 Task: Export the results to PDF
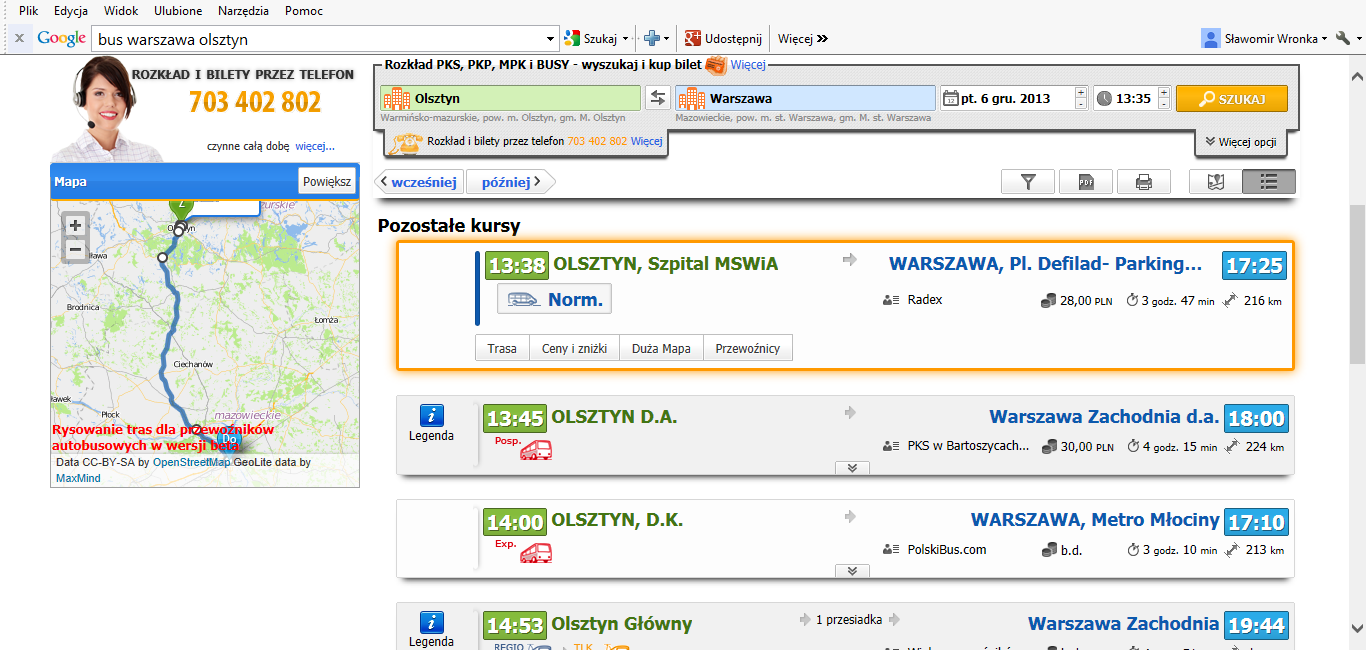coord(1085,182)
